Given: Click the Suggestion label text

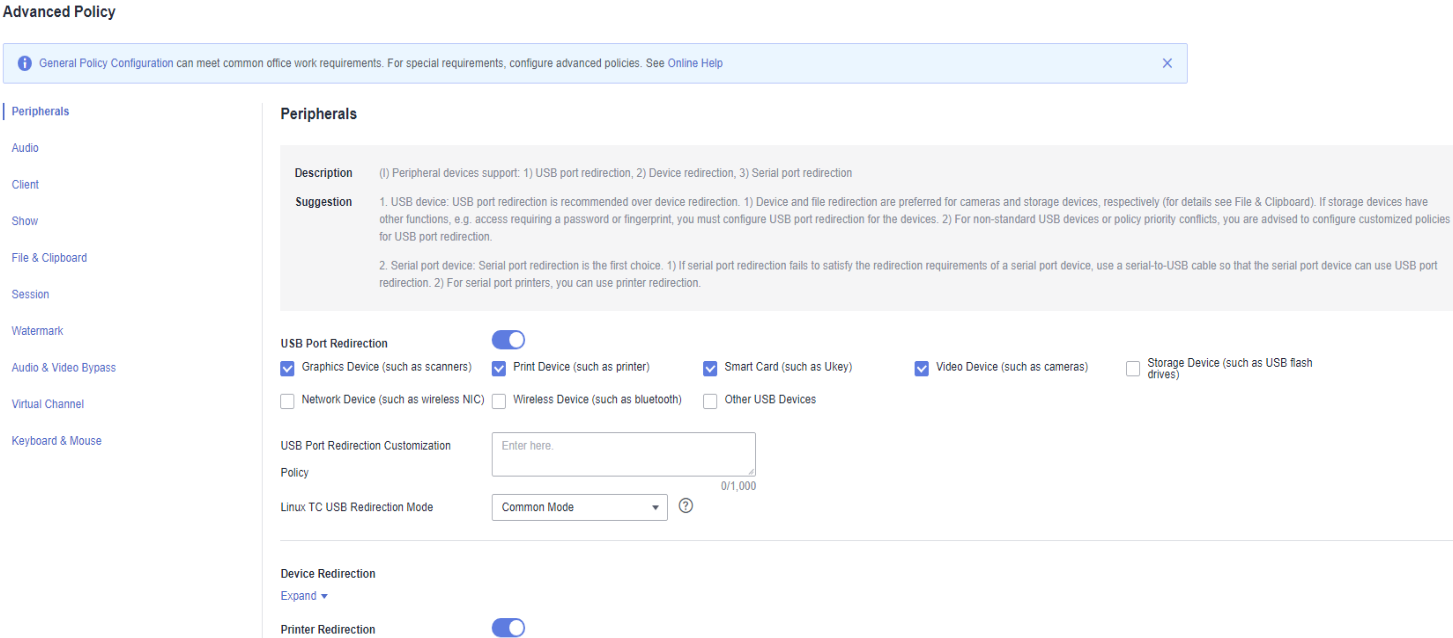Looking at the screenshot, I should [323, 202].
